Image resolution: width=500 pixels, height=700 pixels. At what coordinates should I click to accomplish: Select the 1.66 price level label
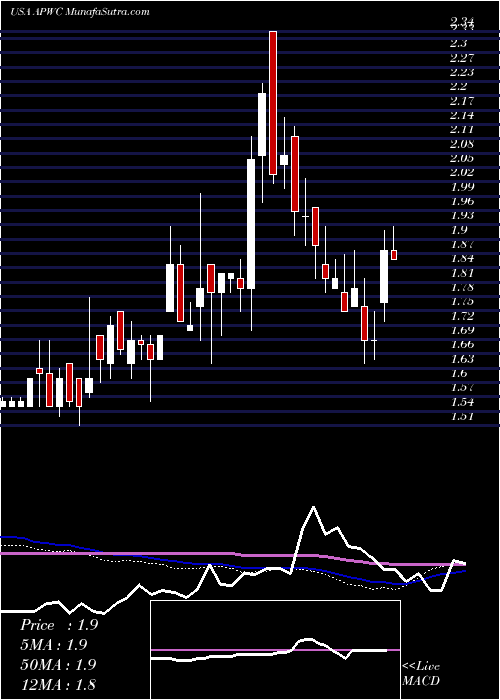coord(462,345)
